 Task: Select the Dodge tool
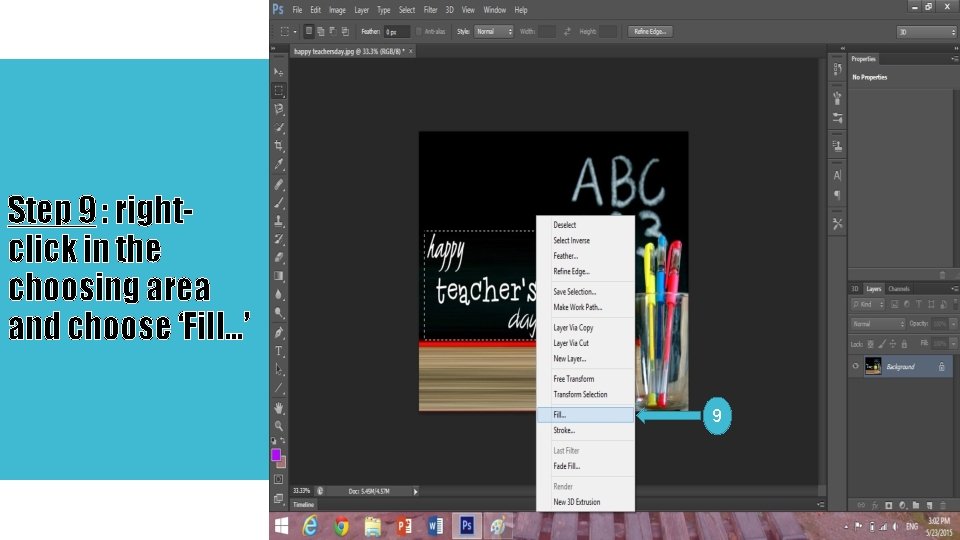(x=279, y=313)
